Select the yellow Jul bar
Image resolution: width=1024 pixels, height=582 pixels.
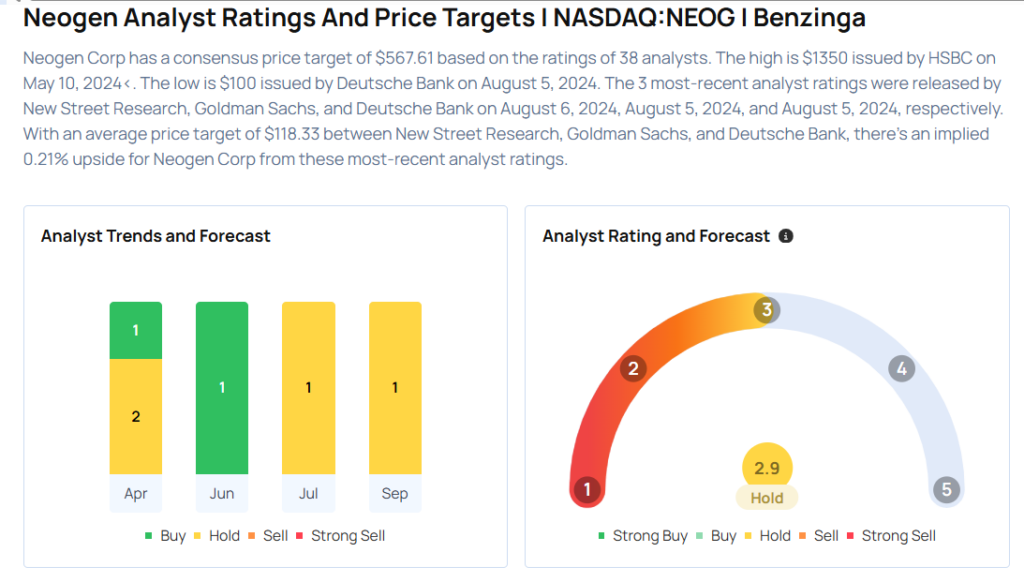[308, 388]
